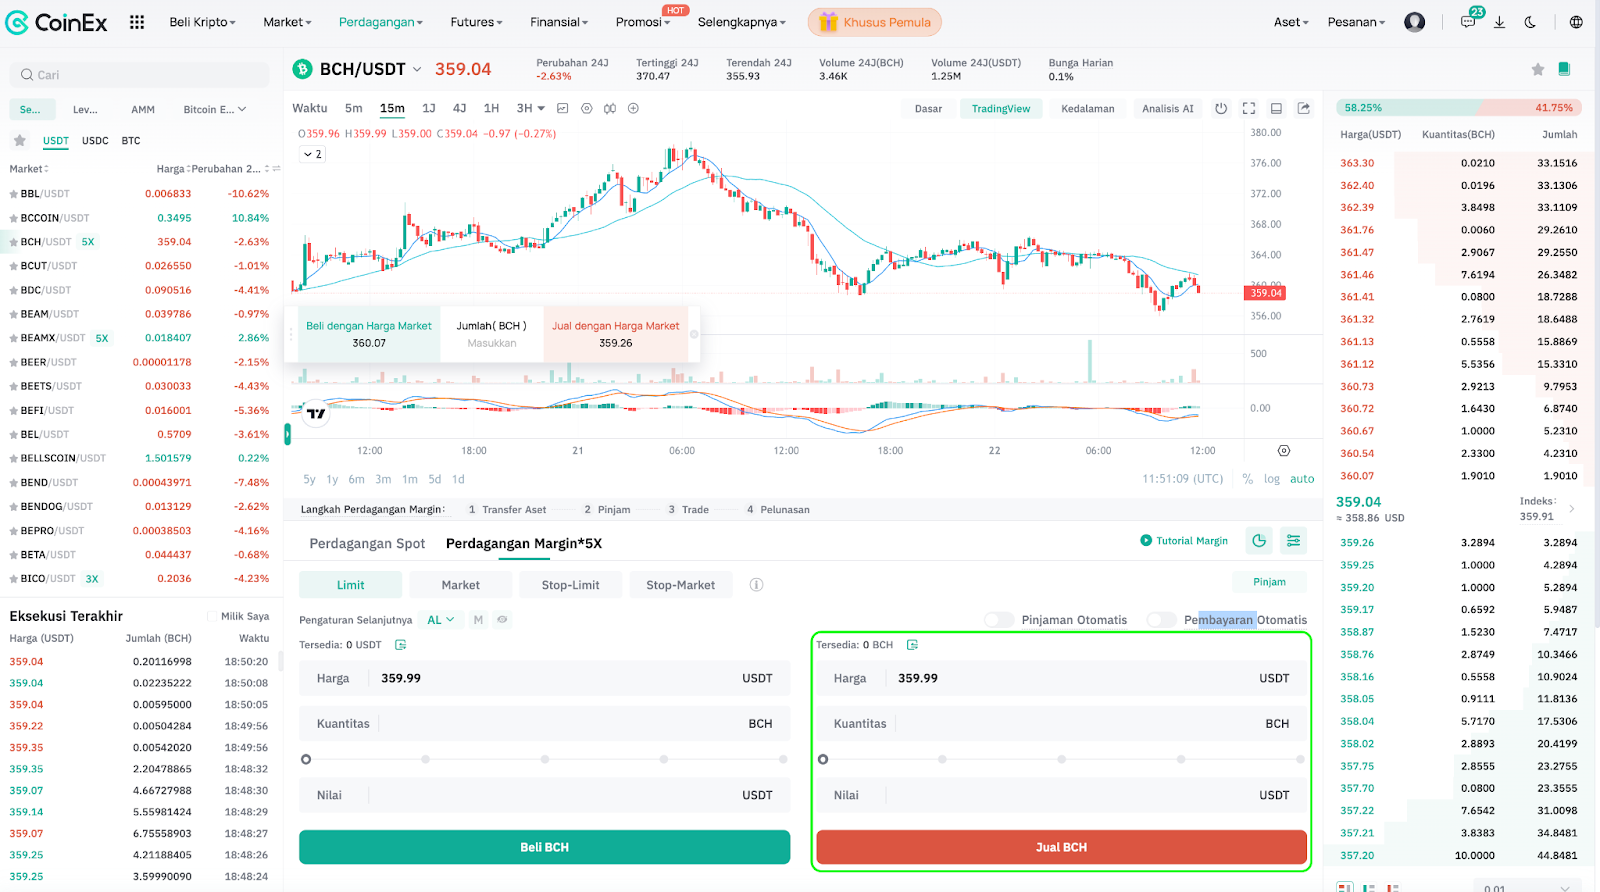
Task: Favorite BCH/USDT with the star icon
Action: [1538, 69]
